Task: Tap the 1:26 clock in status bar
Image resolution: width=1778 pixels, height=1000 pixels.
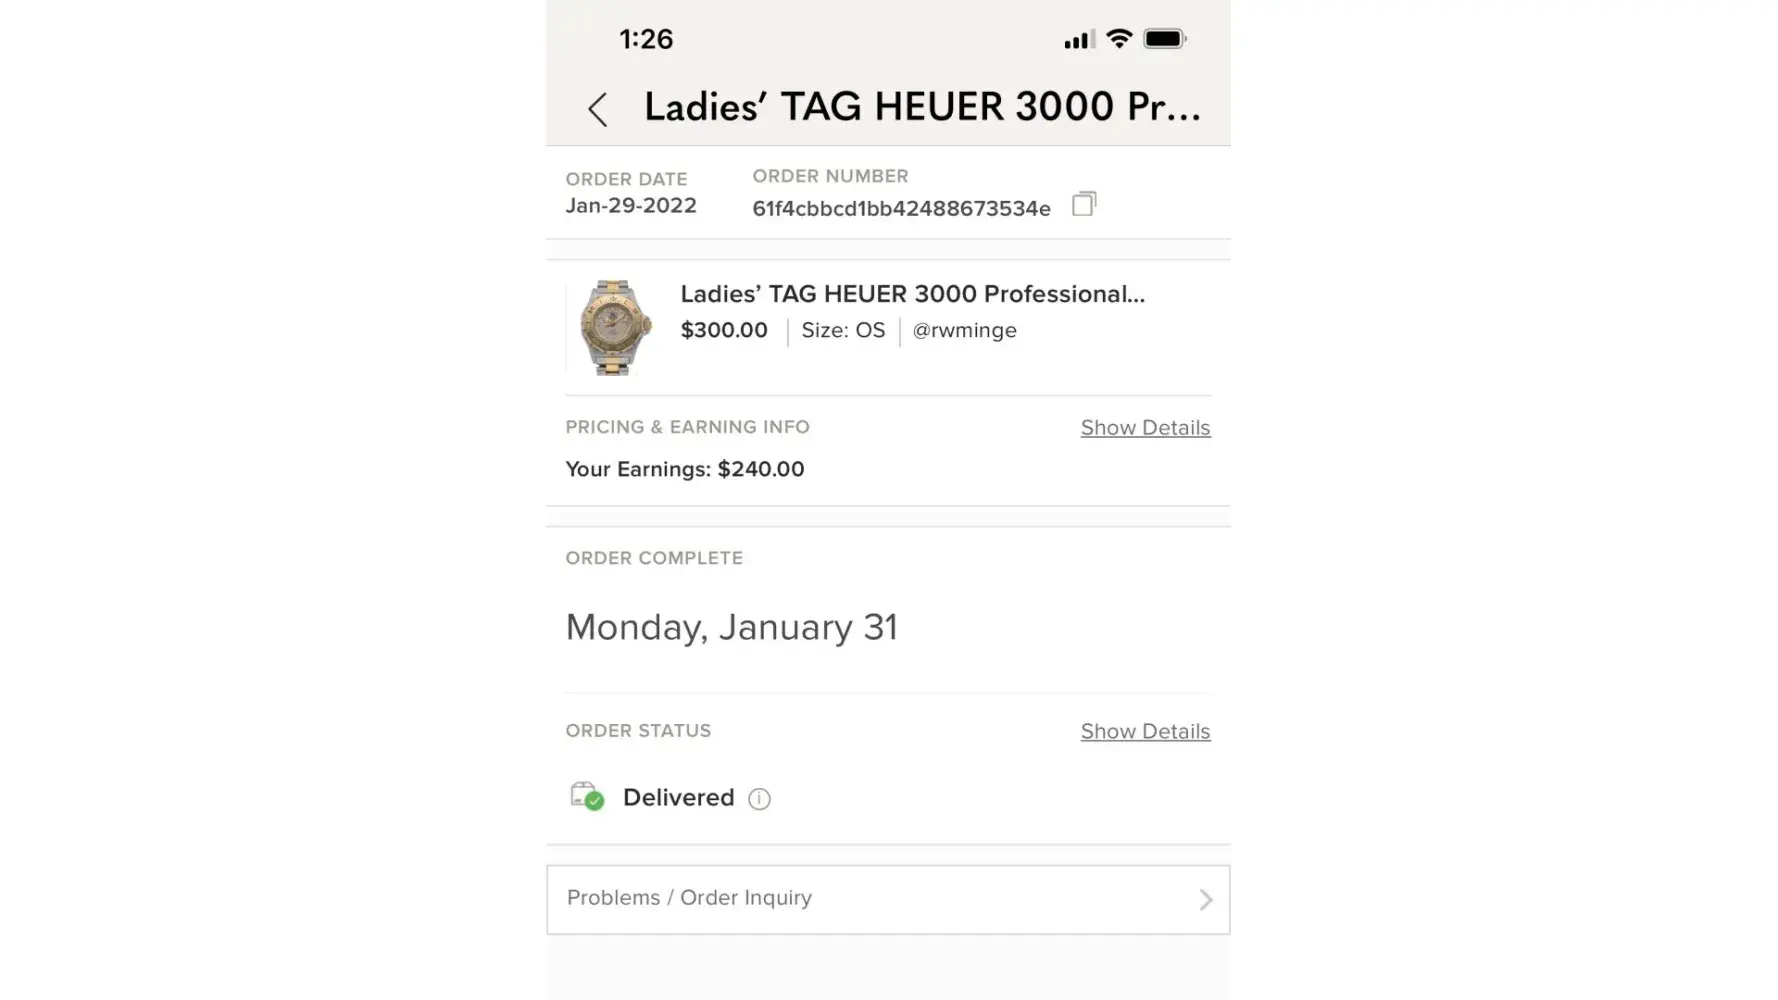Action: pos(646,39)
